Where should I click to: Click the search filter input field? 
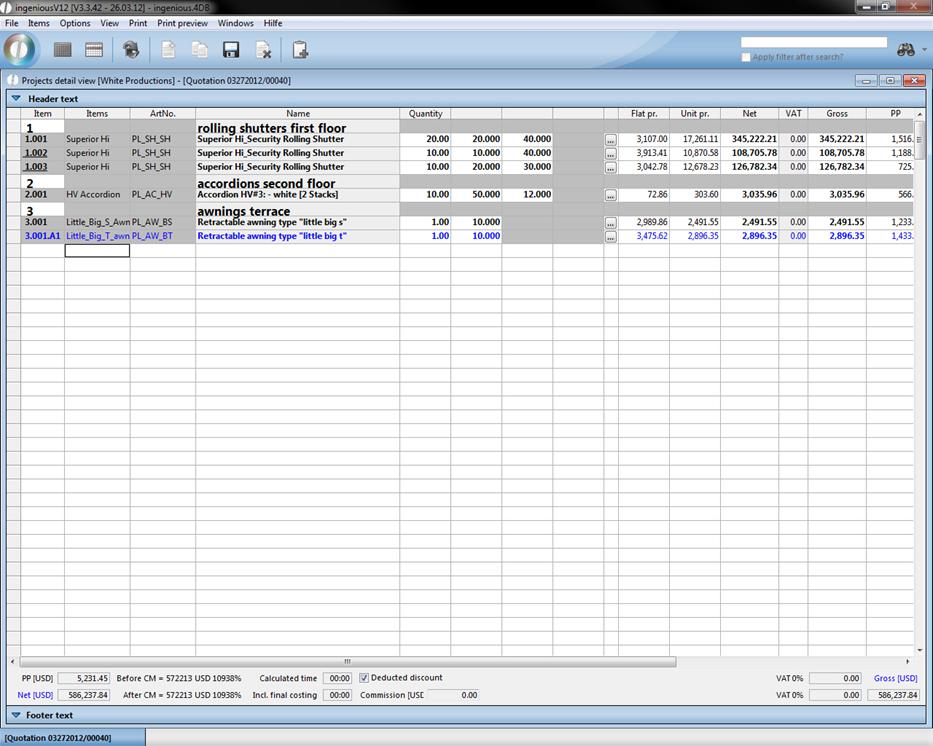click(x=813, y=42)
